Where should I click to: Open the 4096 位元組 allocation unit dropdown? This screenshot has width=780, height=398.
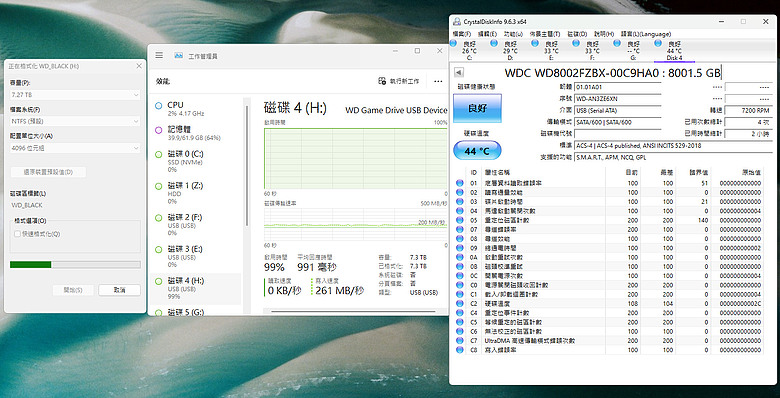pos(75,148)
